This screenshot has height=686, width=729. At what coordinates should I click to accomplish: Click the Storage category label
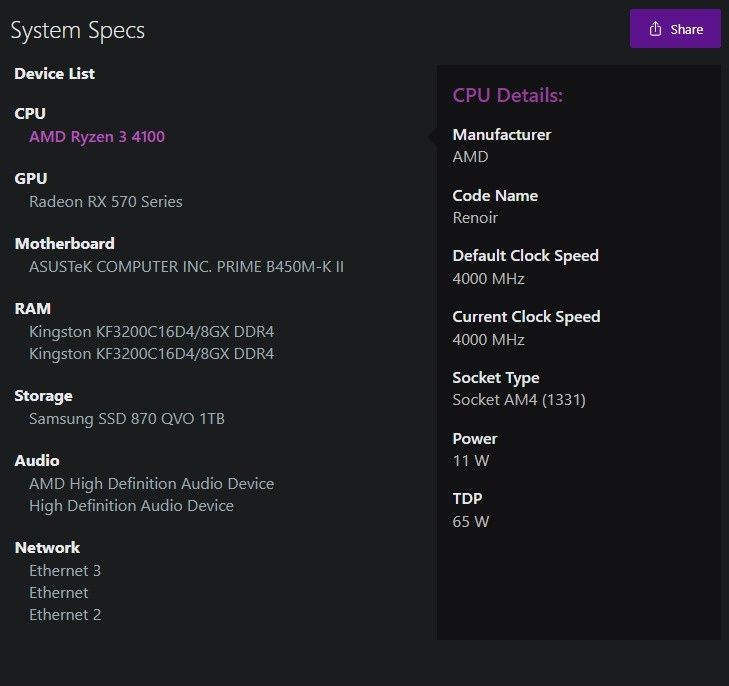pos(43,396)
